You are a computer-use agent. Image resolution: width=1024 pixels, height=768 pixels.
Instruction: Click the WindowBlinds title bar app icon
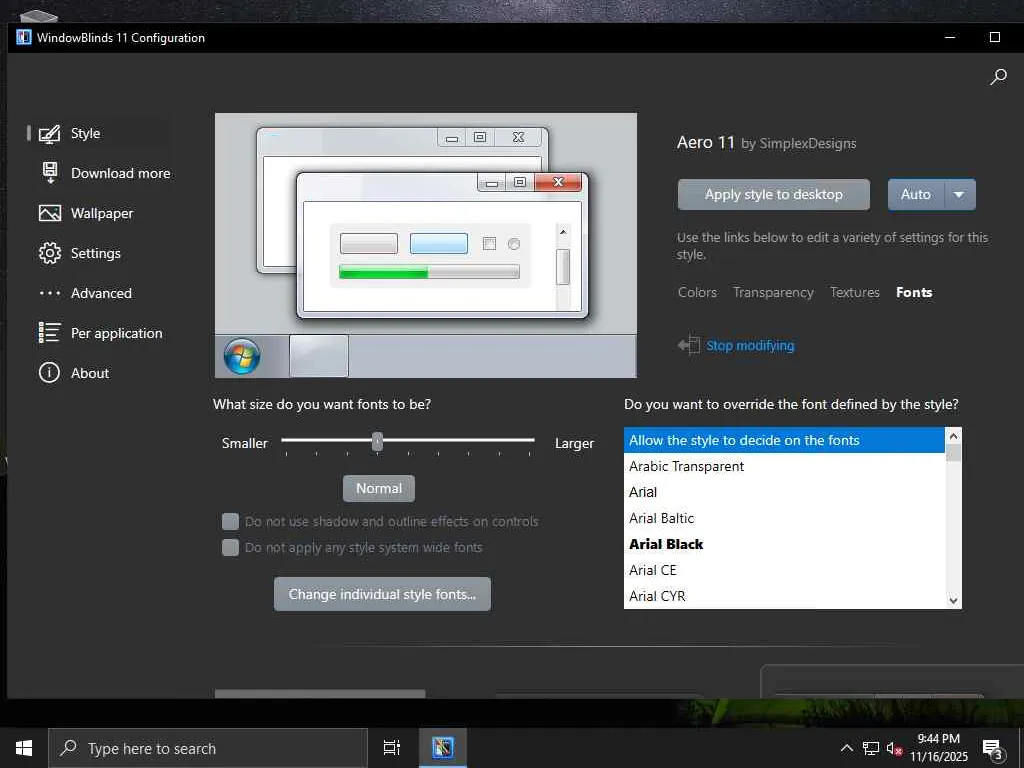click(24, 37)
